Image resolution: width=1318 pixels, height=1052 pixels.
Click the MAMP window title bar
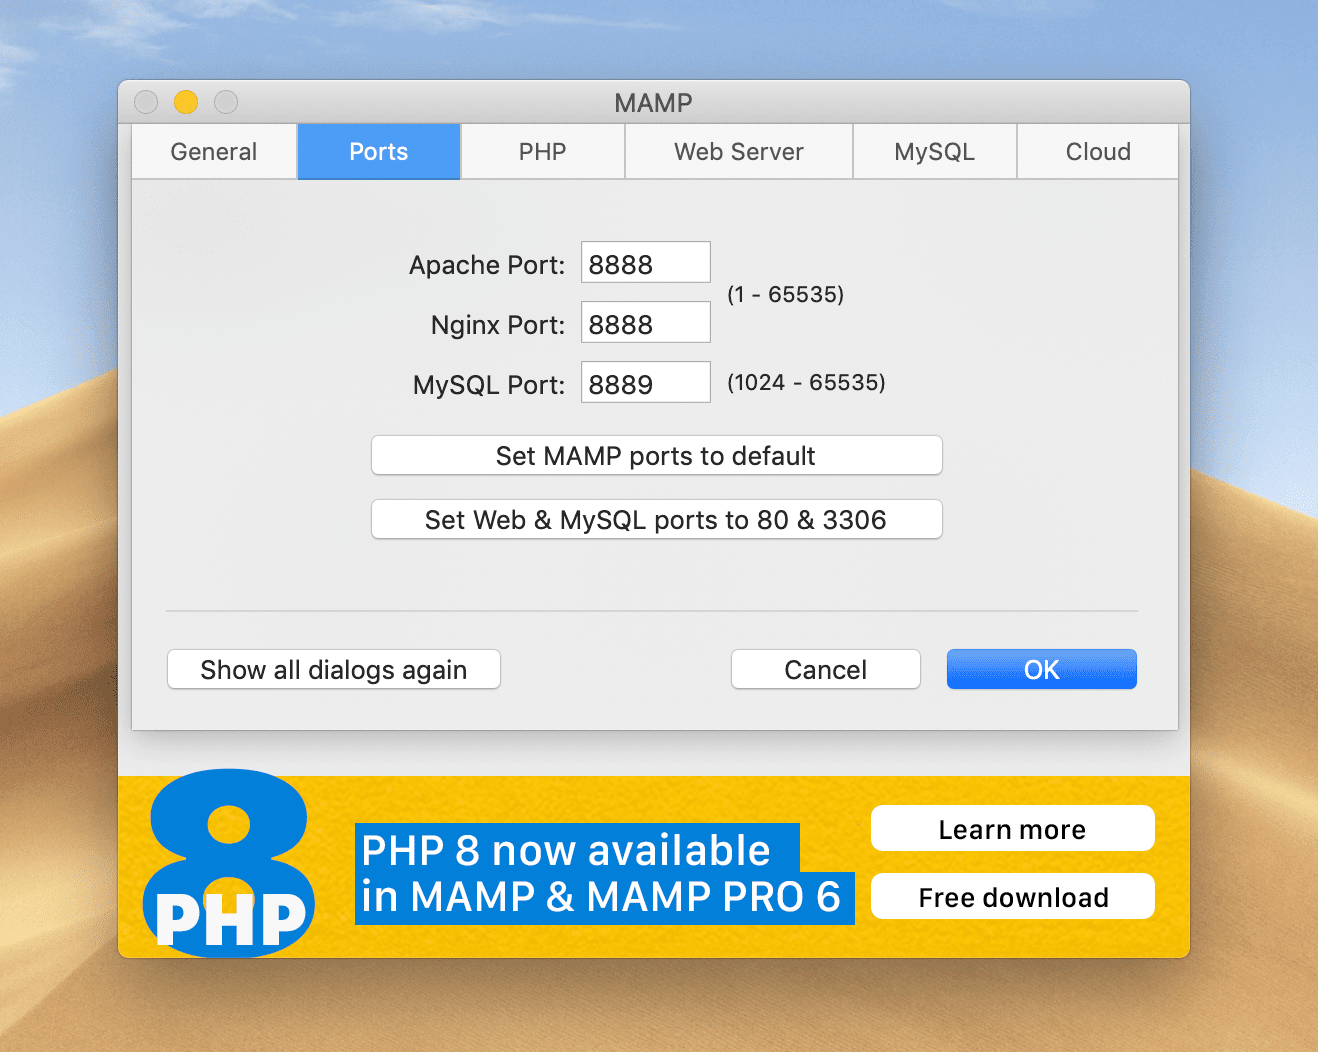[x=655, y=102]
